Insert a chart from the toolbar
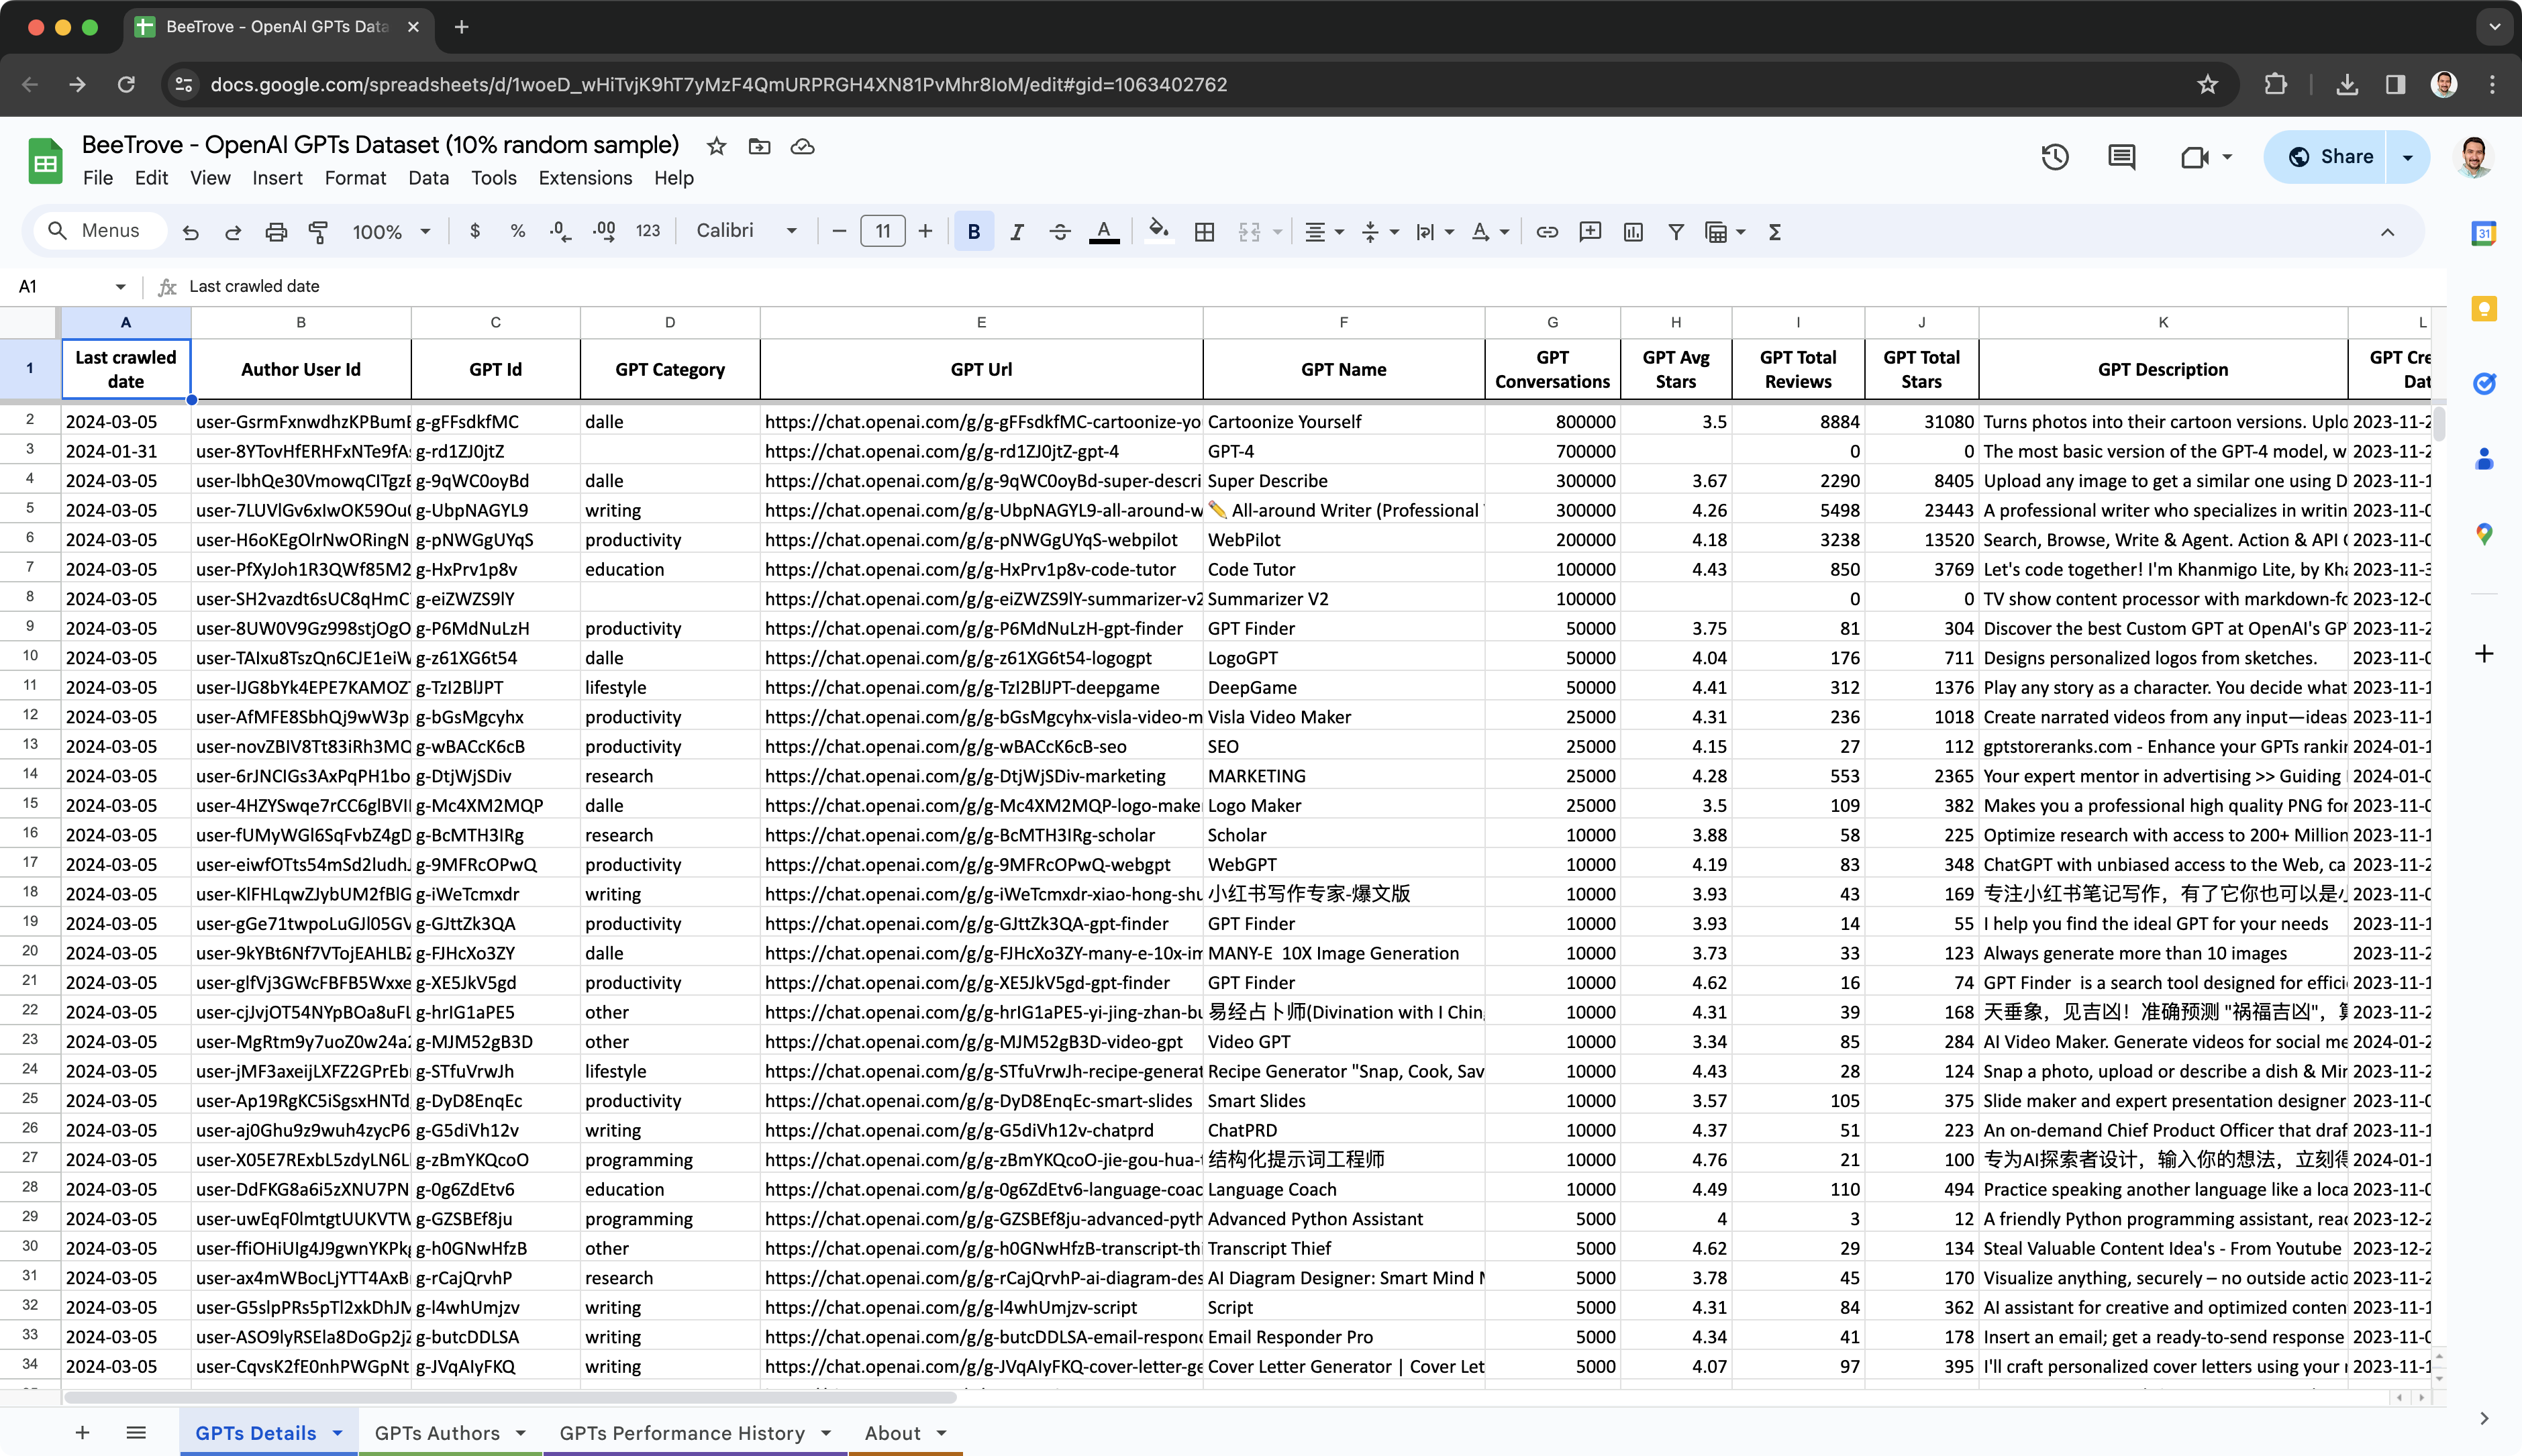This screenshot has height=1456, width=2522. (1632, 232)
